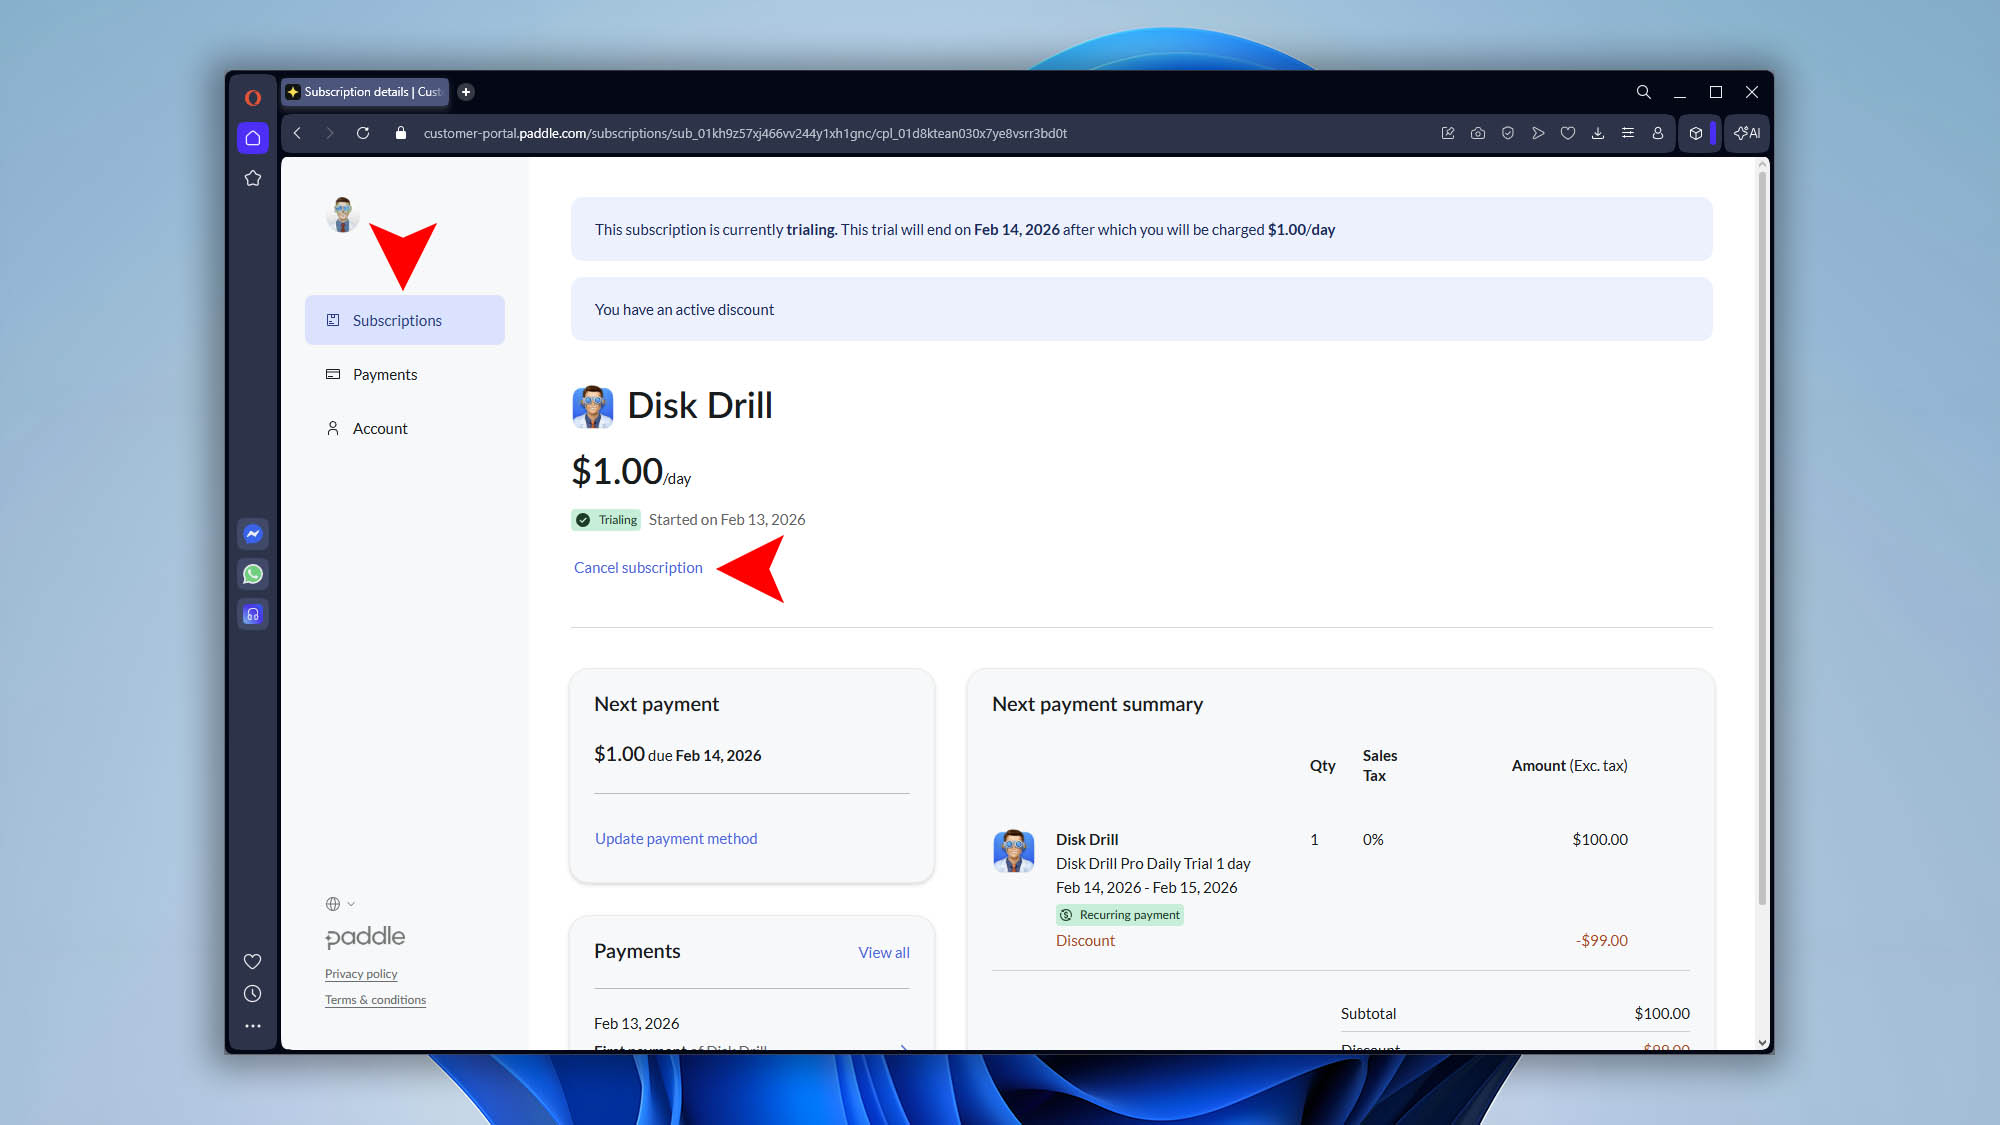Open the Opera AI assistant button
This screenshot has height=1125, width=2000.
point(1747,133)
